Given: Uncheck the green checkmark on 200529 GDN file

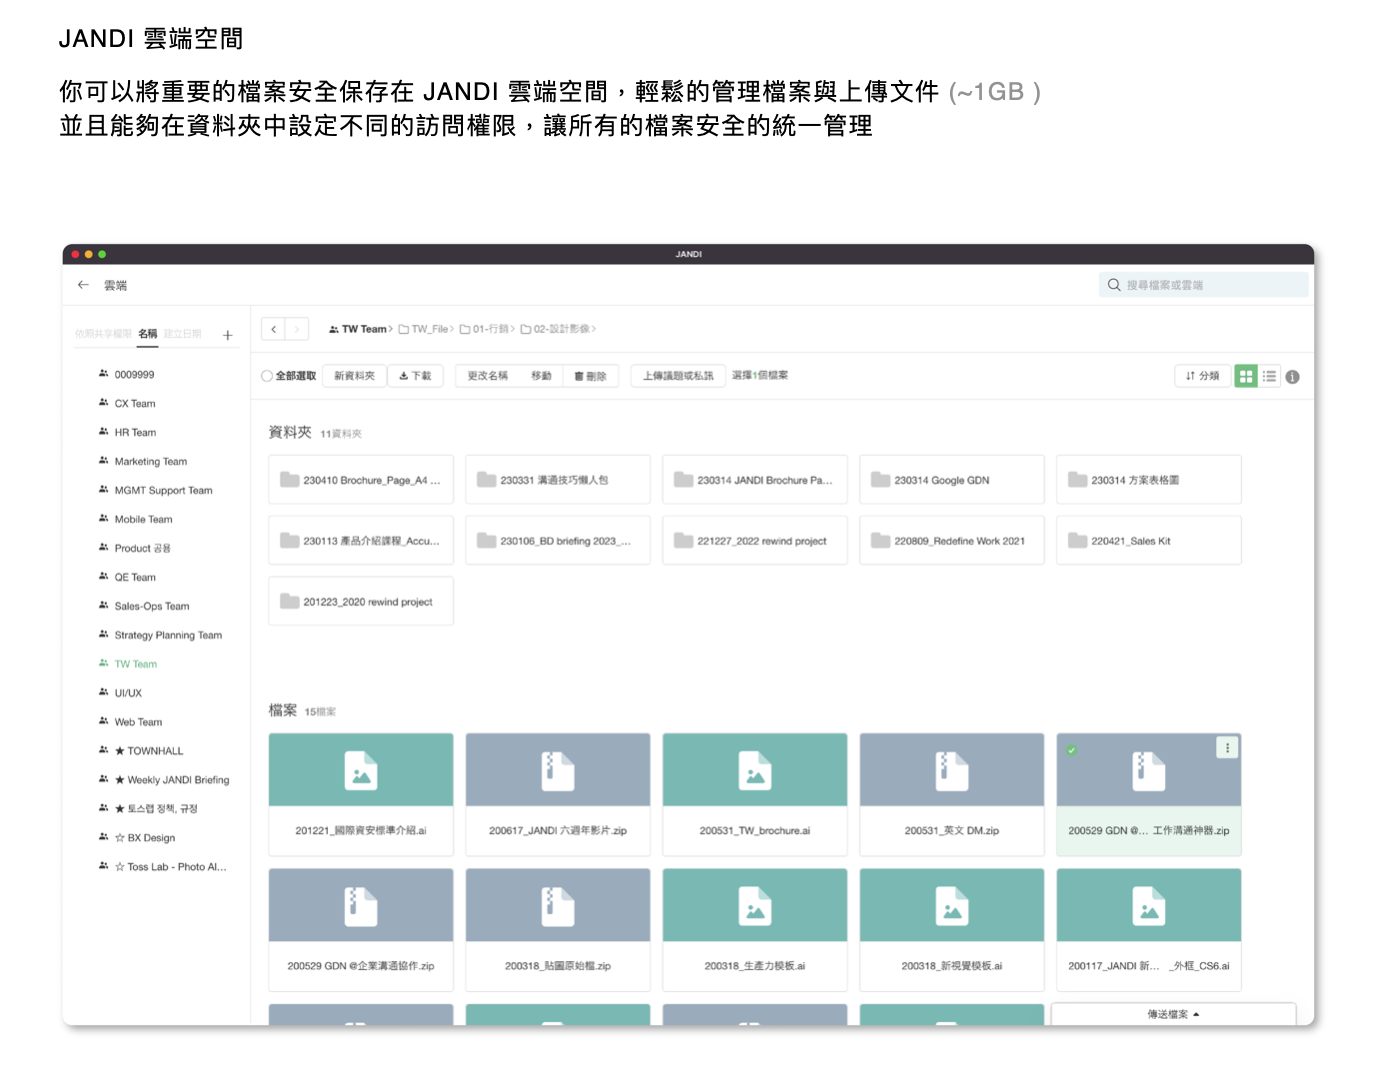Looking at the screenshot, I should coord(1071,750).
